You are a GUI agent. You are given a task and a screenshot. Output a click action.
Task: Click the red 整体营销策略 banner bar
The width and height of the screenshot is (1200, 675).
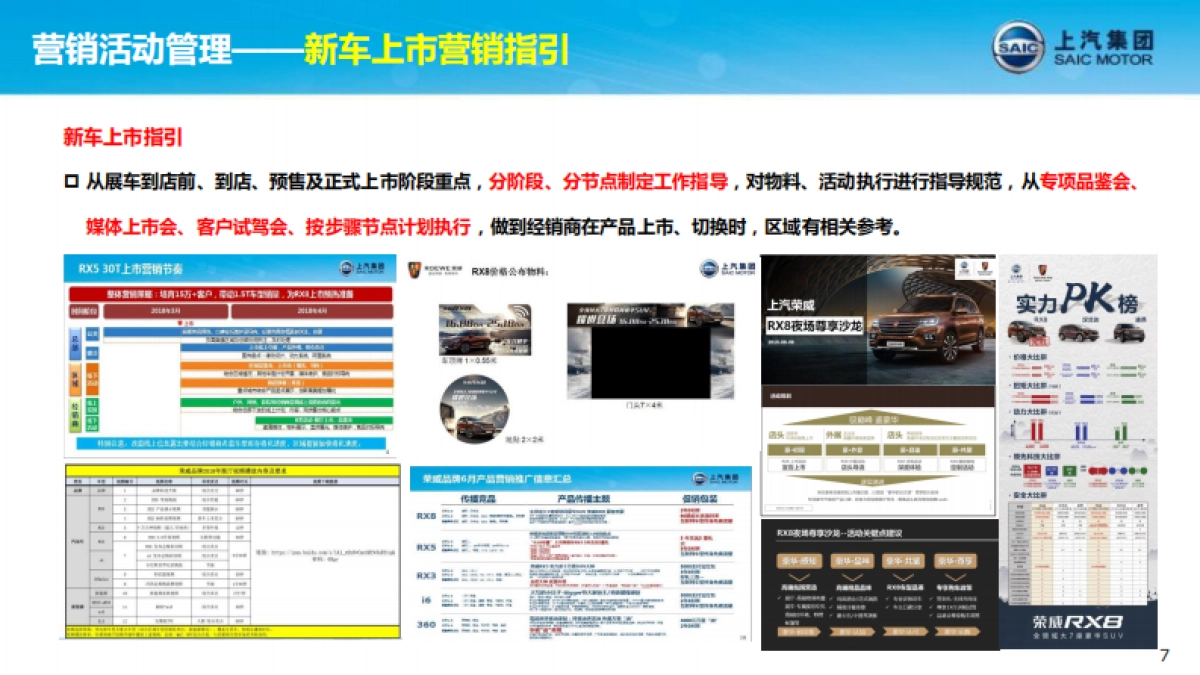pyautogui.click(x=231, y=294)
